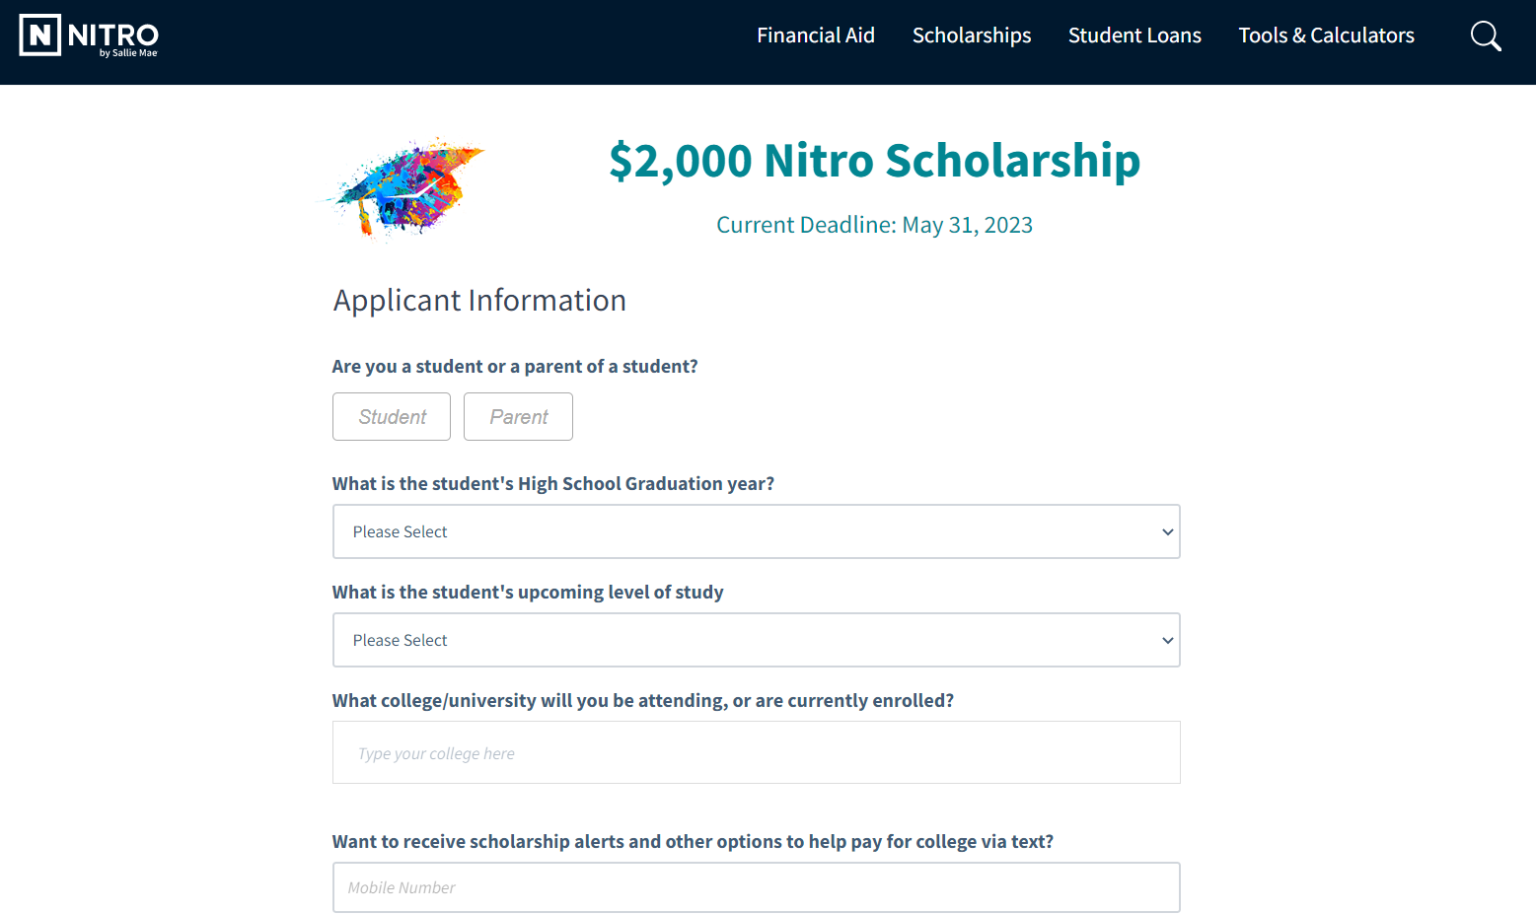The height and width of the screenshot is (914, 1536).
Task: Click the Nitro by Sallie Mae logo
Action: click(89, 36)
